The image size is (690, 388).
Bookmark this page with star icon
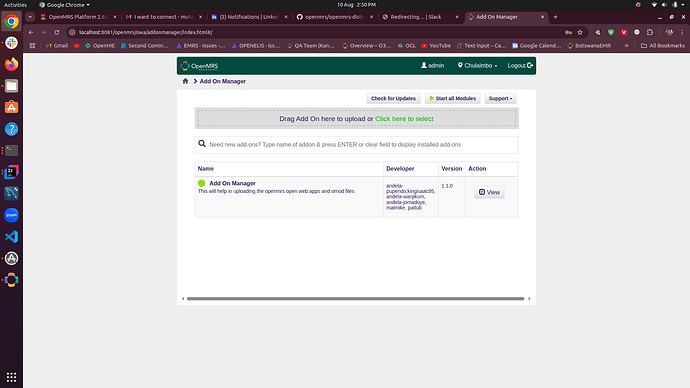click(580, 32)
